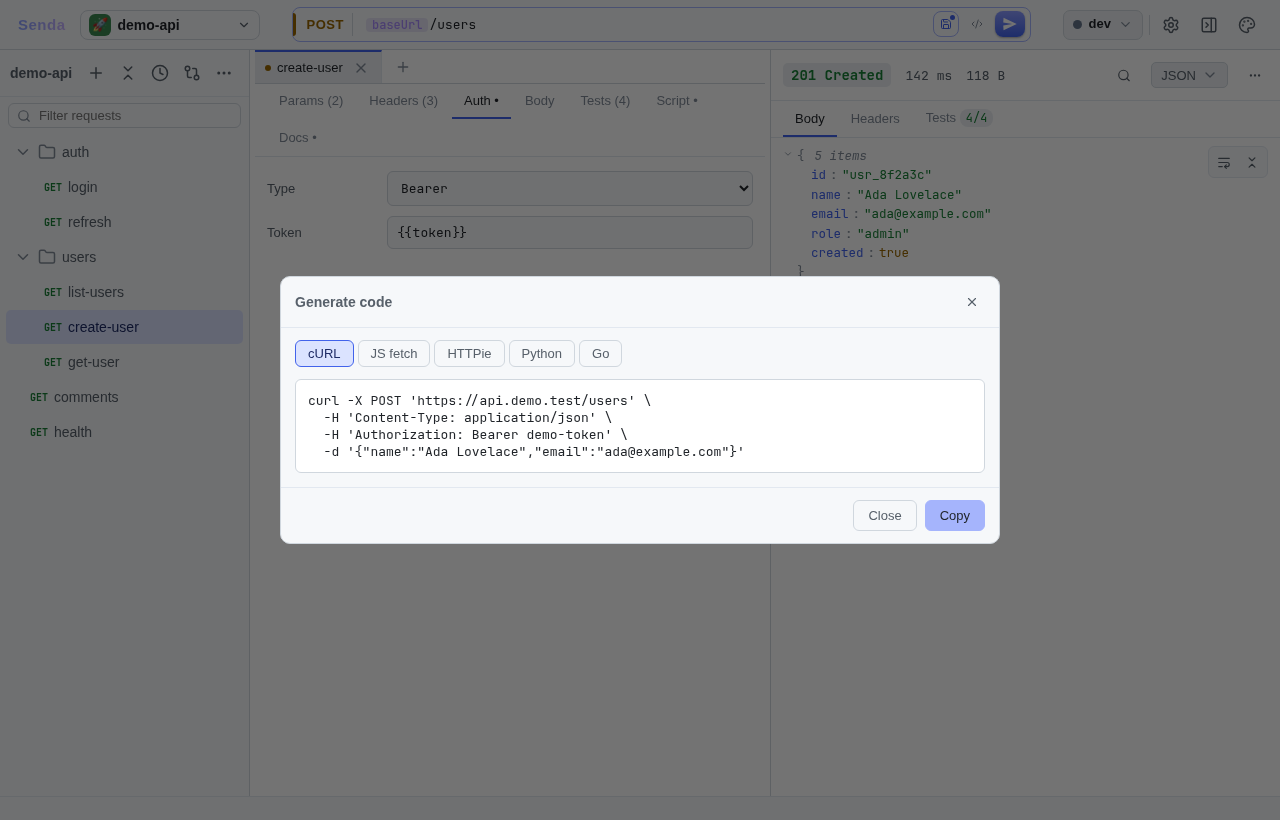Click inside the generated curl code box

(x=640, y=426)
